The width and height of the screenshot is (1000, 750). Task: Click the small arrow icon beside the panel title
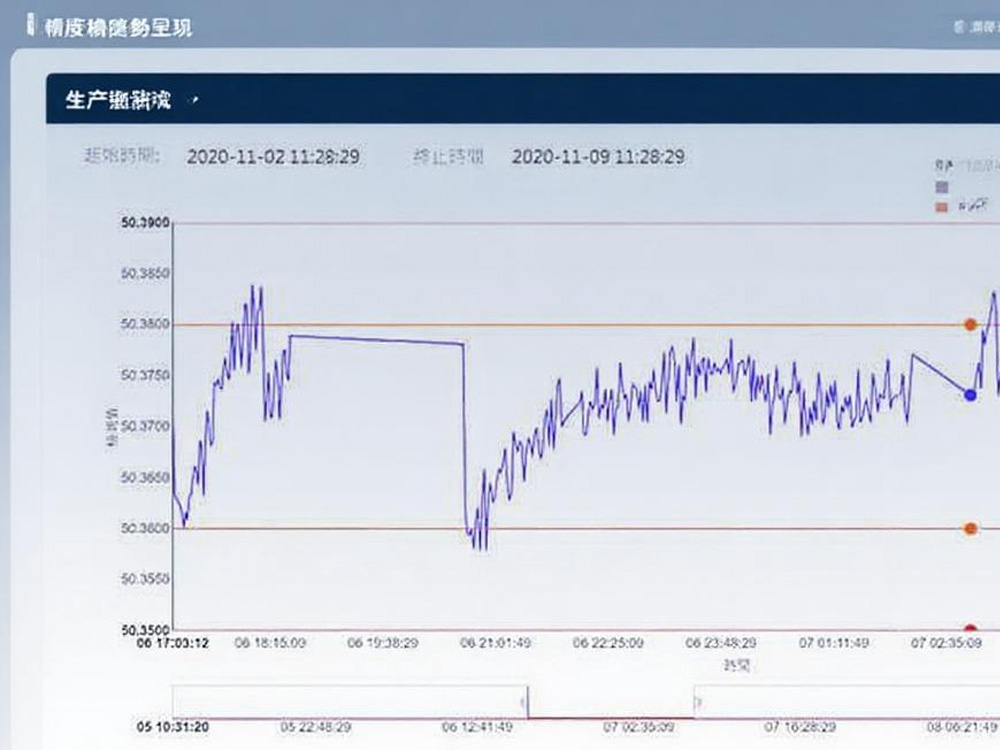coord(194,100)
